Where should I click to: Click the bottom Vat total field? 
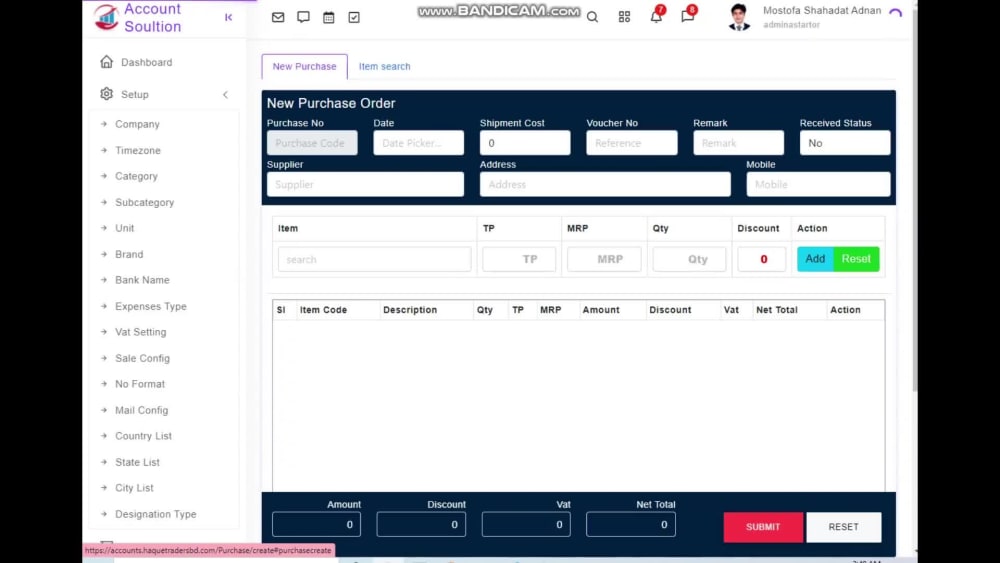click(526, 524)
